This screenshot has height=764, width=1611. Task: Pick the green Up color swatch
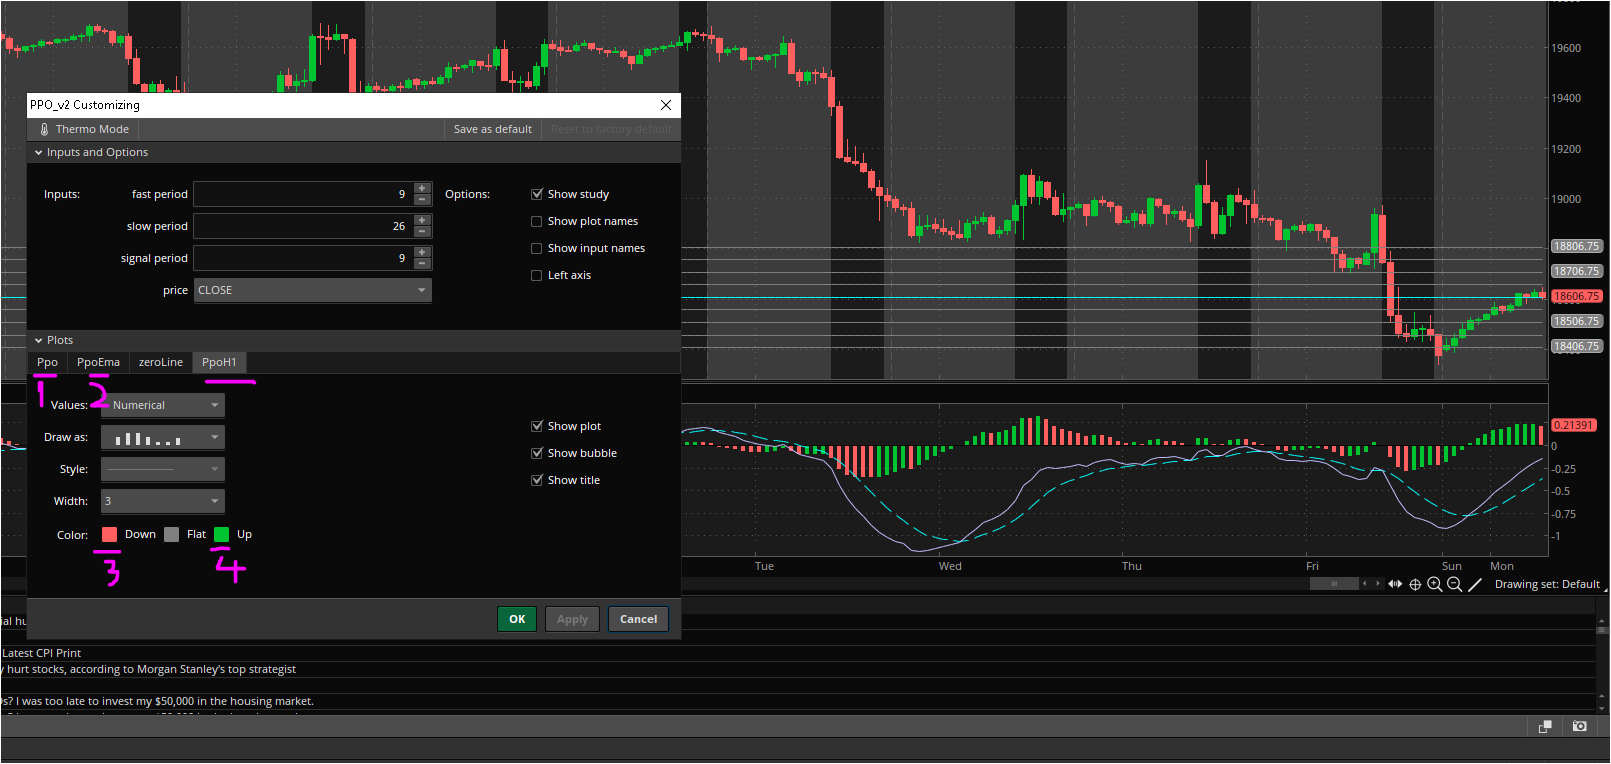coord(222,535)
